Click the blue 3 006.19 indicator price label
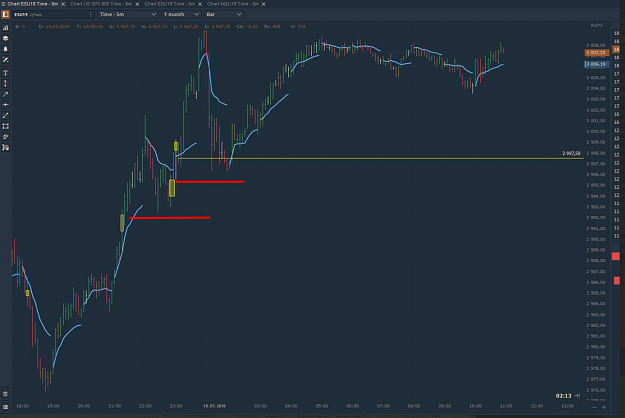The width and height of the screenshot is (625, 418). [x=596, y=64]
